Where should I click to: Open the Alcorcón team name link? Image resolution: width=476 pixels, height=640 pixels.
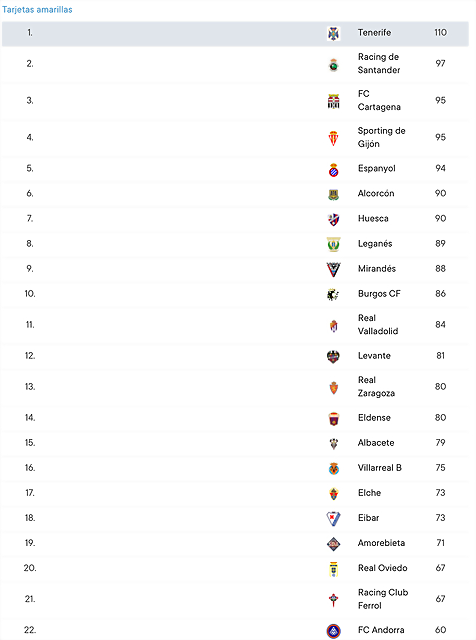coord(376,193)
